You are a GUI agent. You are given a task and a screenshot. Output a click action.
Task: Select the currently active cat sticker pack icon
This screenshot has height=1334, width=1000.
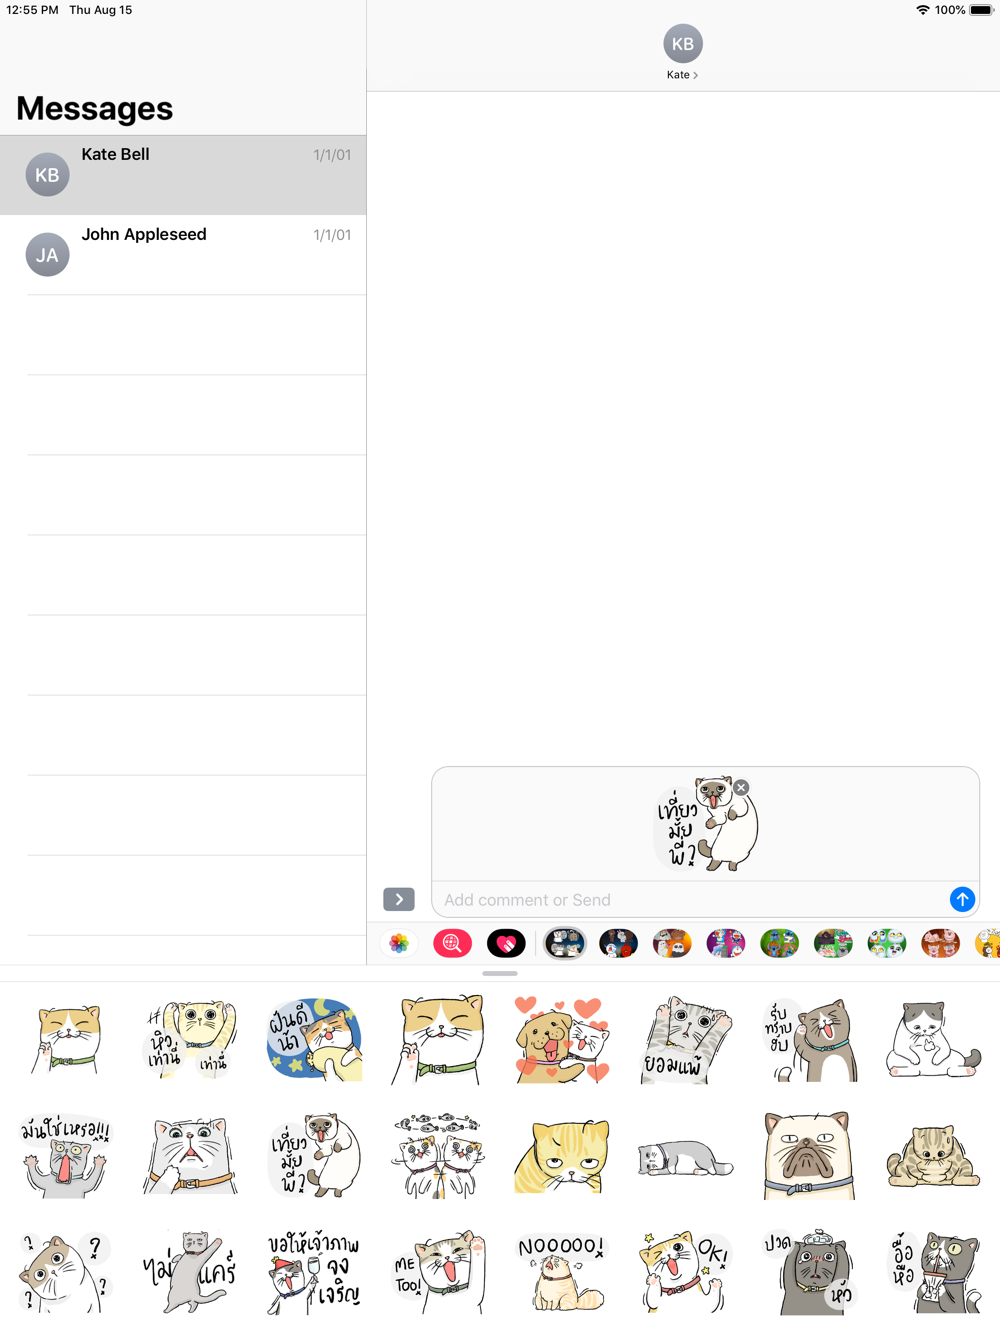click(565, 943)
